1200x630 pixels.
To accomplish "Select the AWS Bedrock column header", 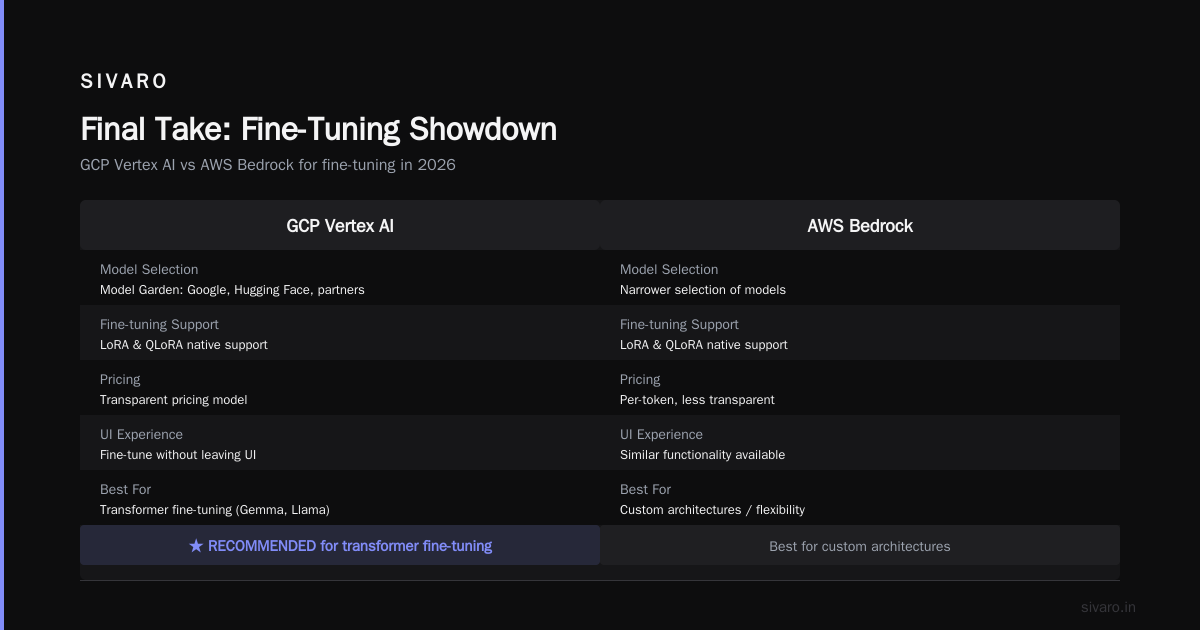I will [x=860, y=225].
